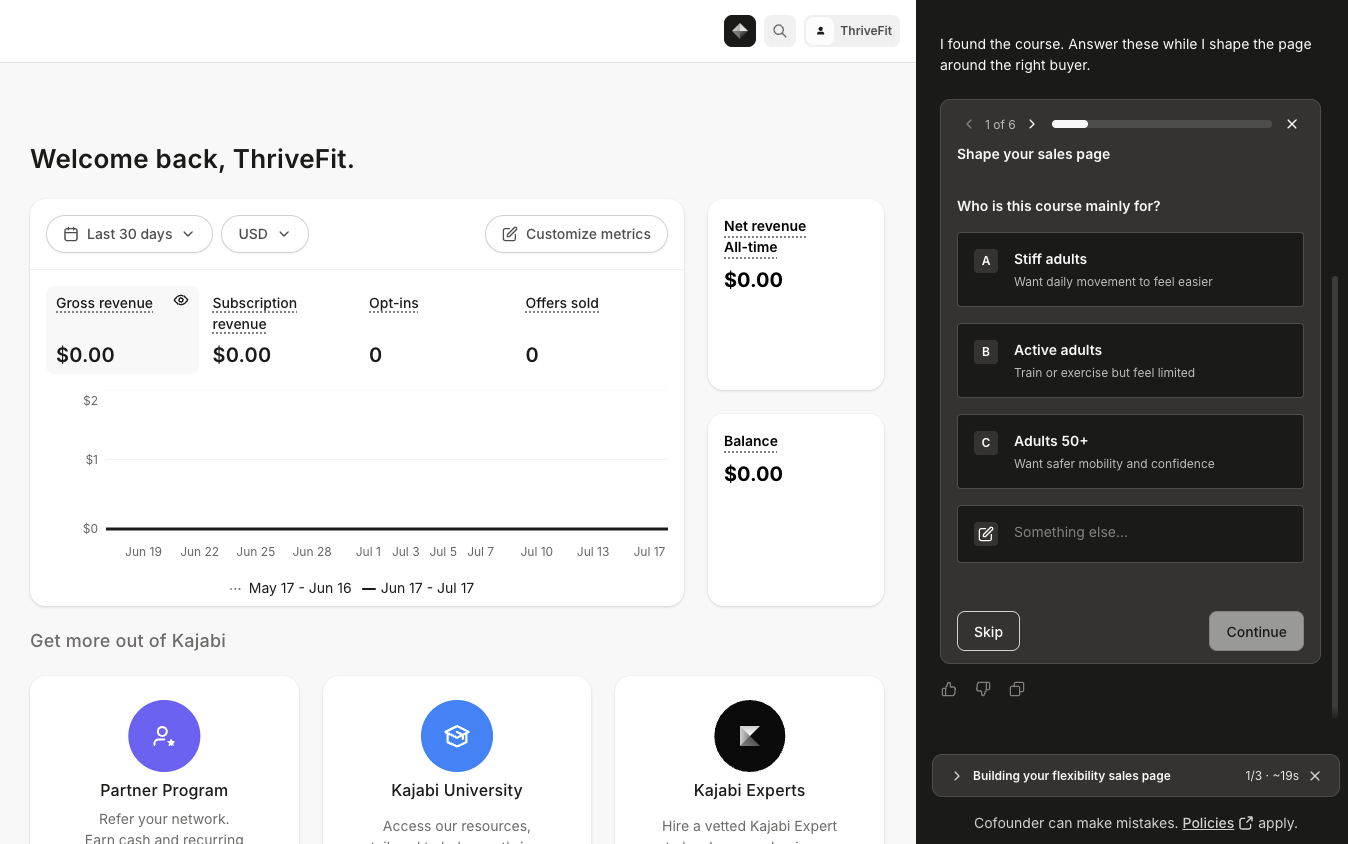Click the Net revenue All-time label
1348x844 pixels.
tap(765, 236)
